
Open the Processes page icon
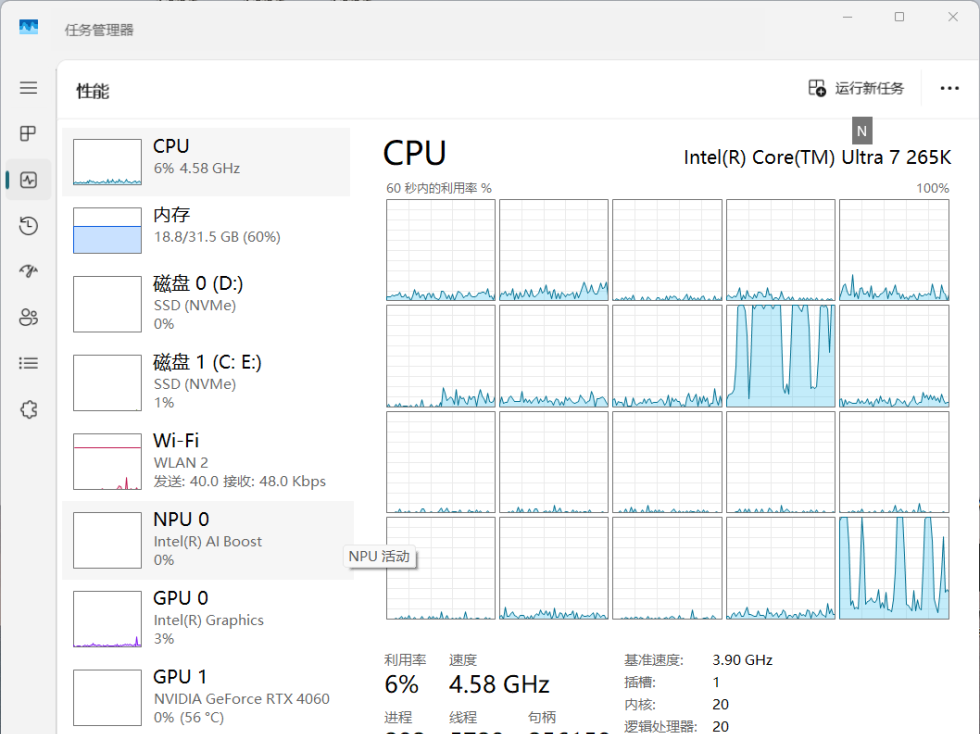pyautogui.click(x=28, y=134)
